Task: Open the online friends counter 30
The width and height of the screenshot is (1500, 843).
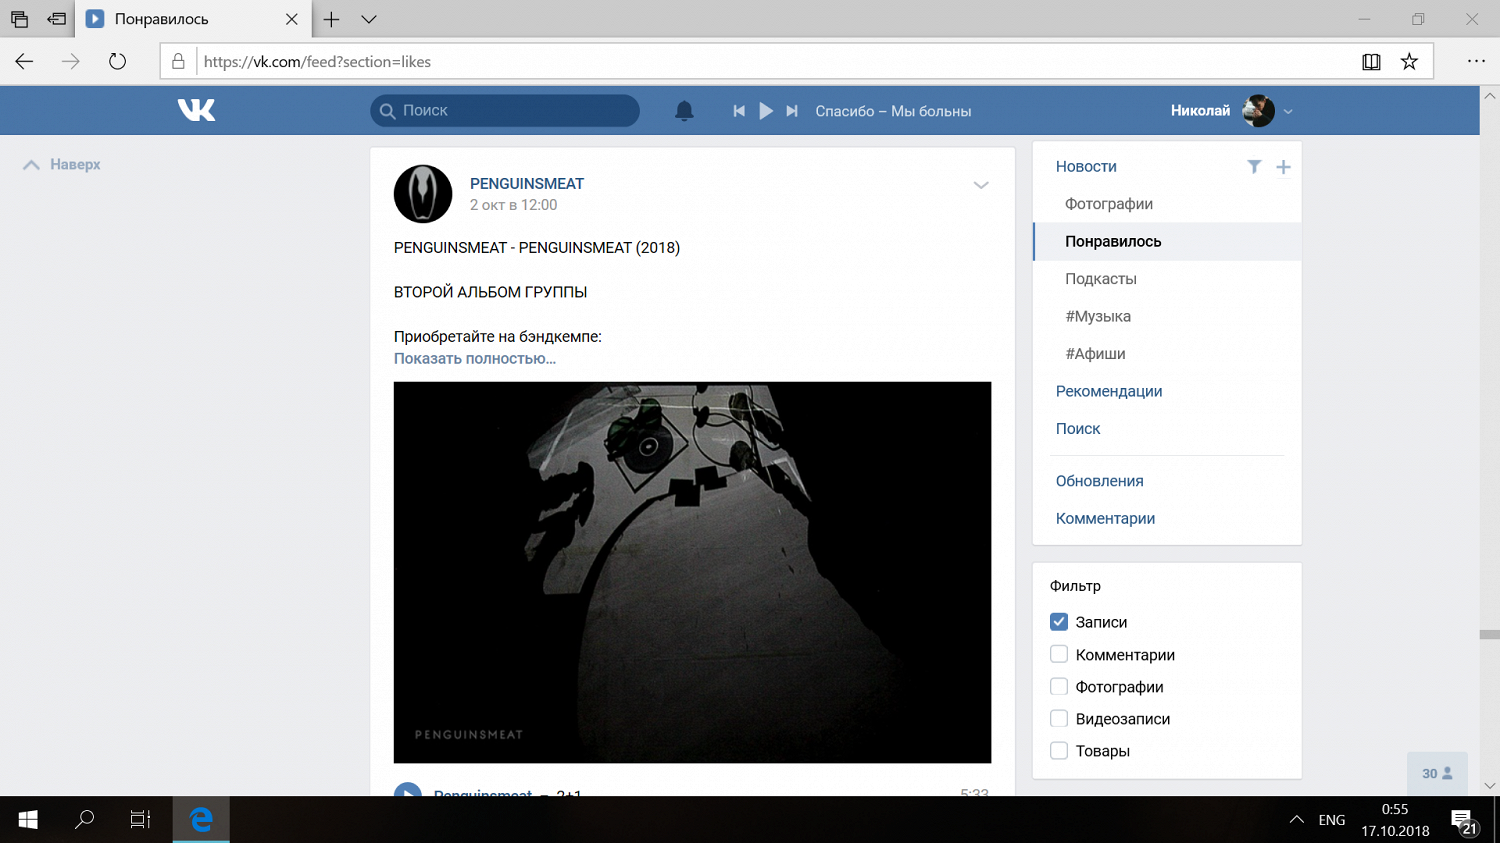Action: [1437, 773]
